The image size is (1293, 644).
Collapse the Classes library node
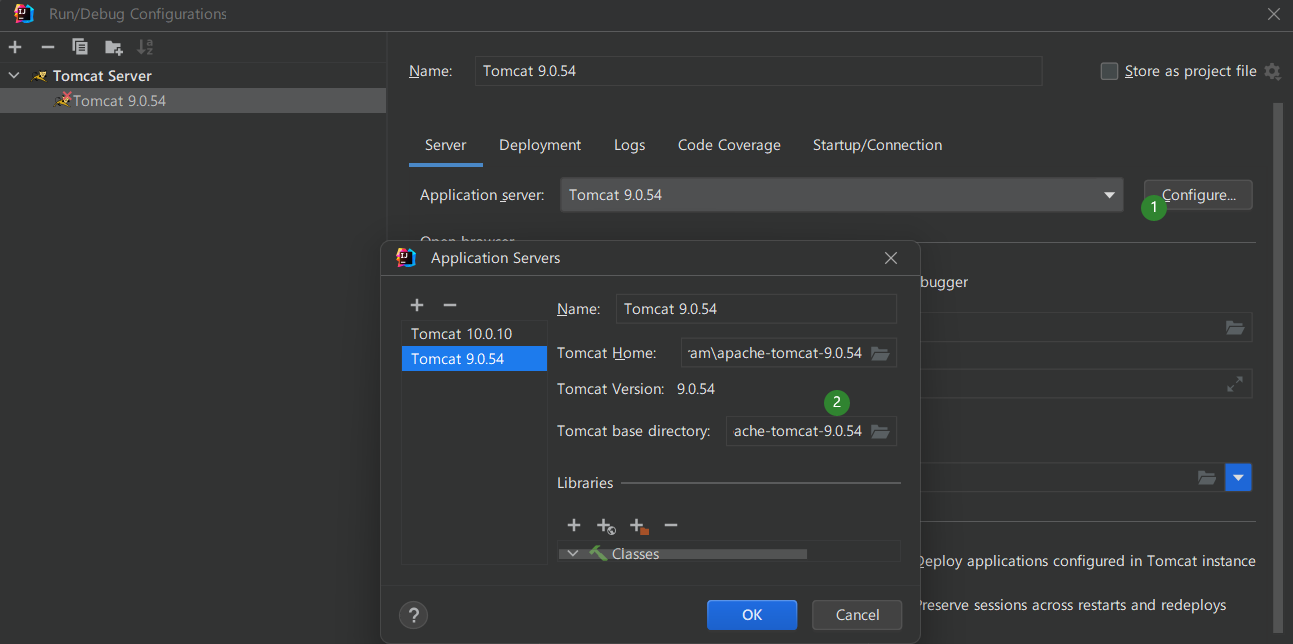[573, 553]
